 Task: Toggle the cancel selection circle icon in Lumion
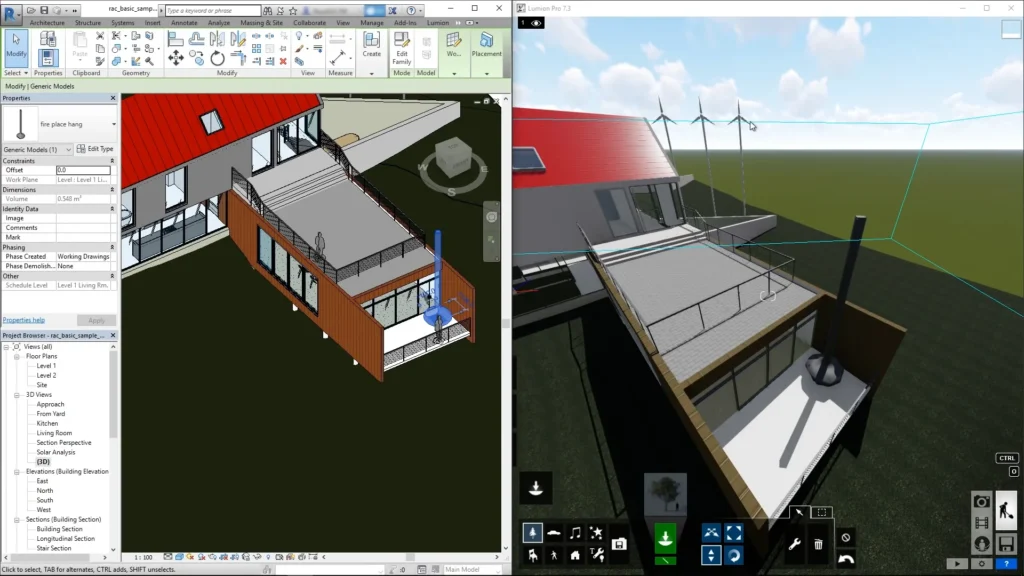(x=846, y=537)
